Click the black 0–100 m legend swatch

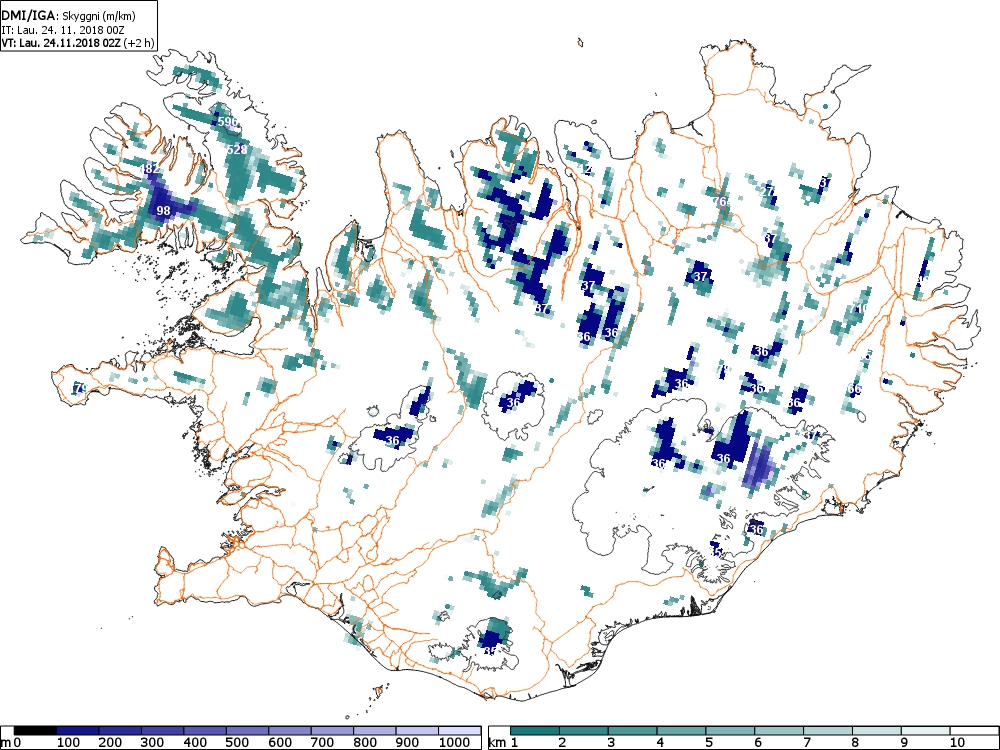pos(35,731)
